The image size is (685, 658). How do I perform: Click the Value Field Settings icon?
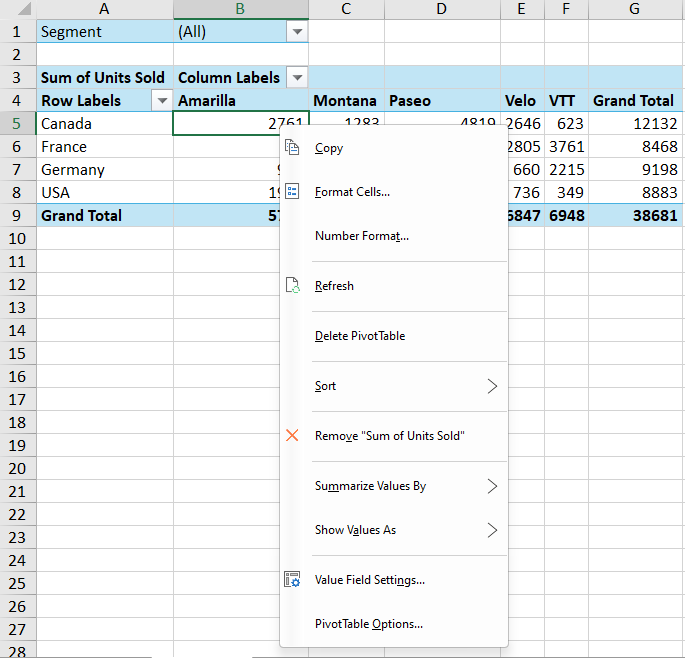pyautogui.click(x=292, y=580)
